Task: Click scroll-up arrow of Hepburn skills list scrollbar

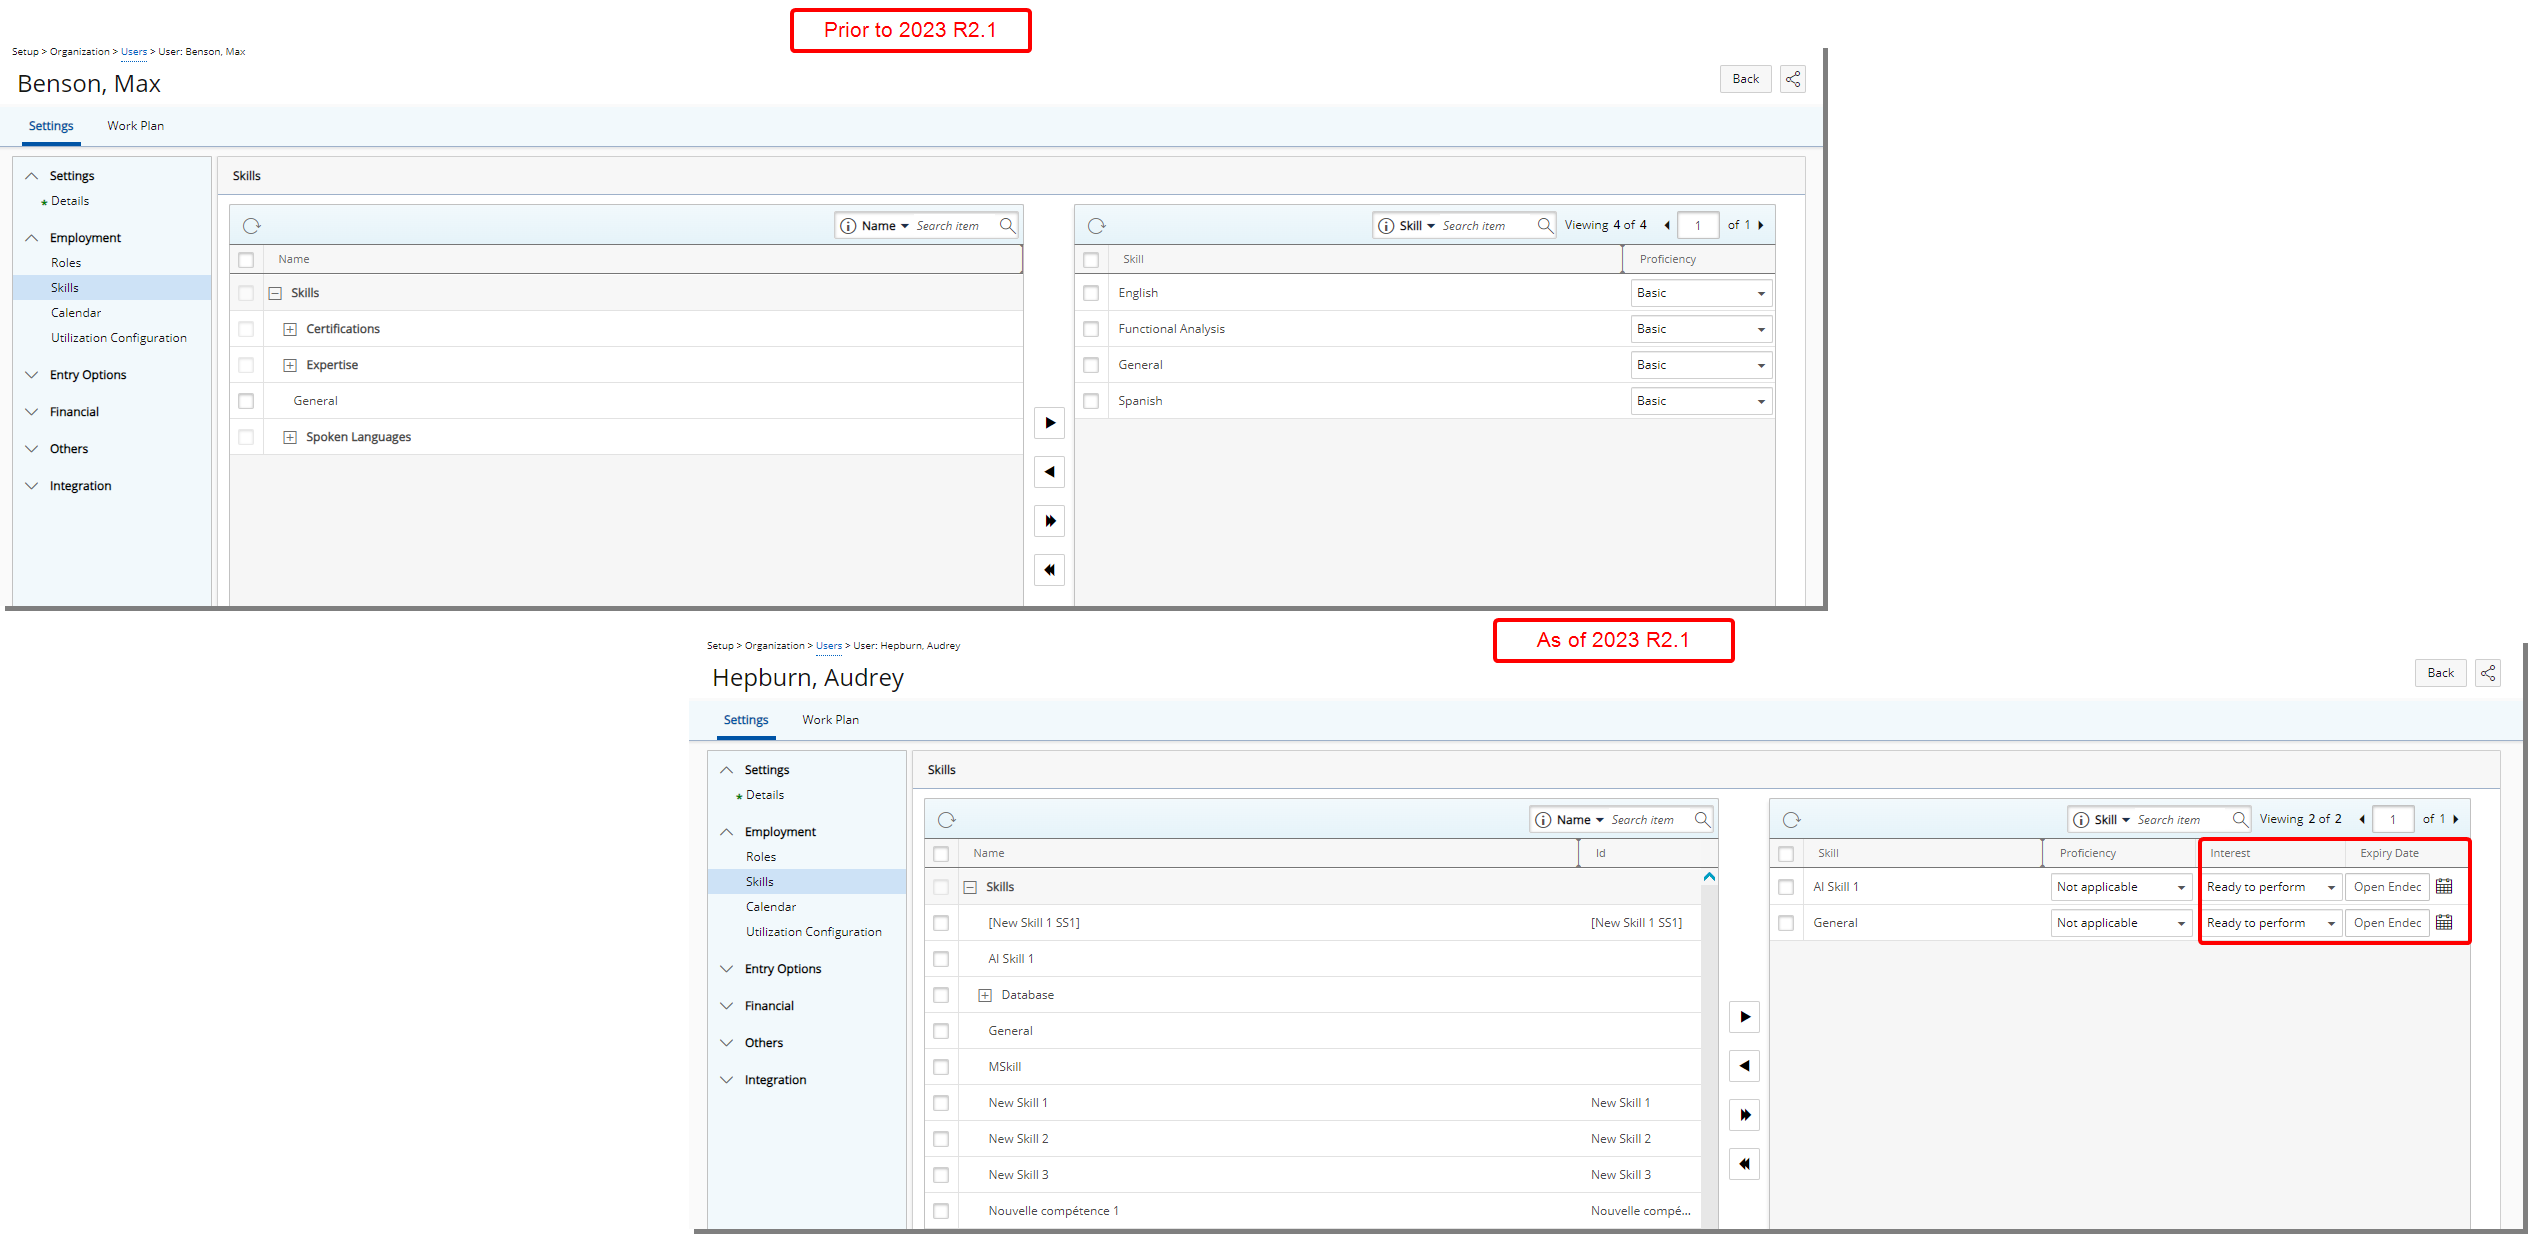Action: coord(1709,877)
